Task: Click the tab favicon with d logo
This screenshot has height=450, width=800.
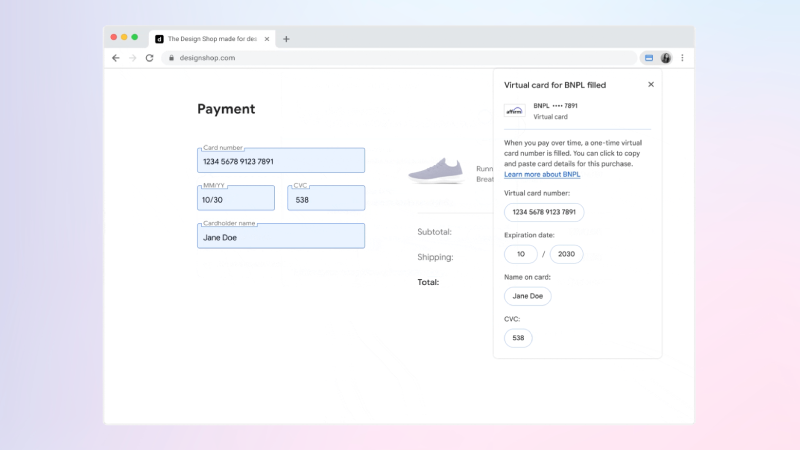Action: 159,39
